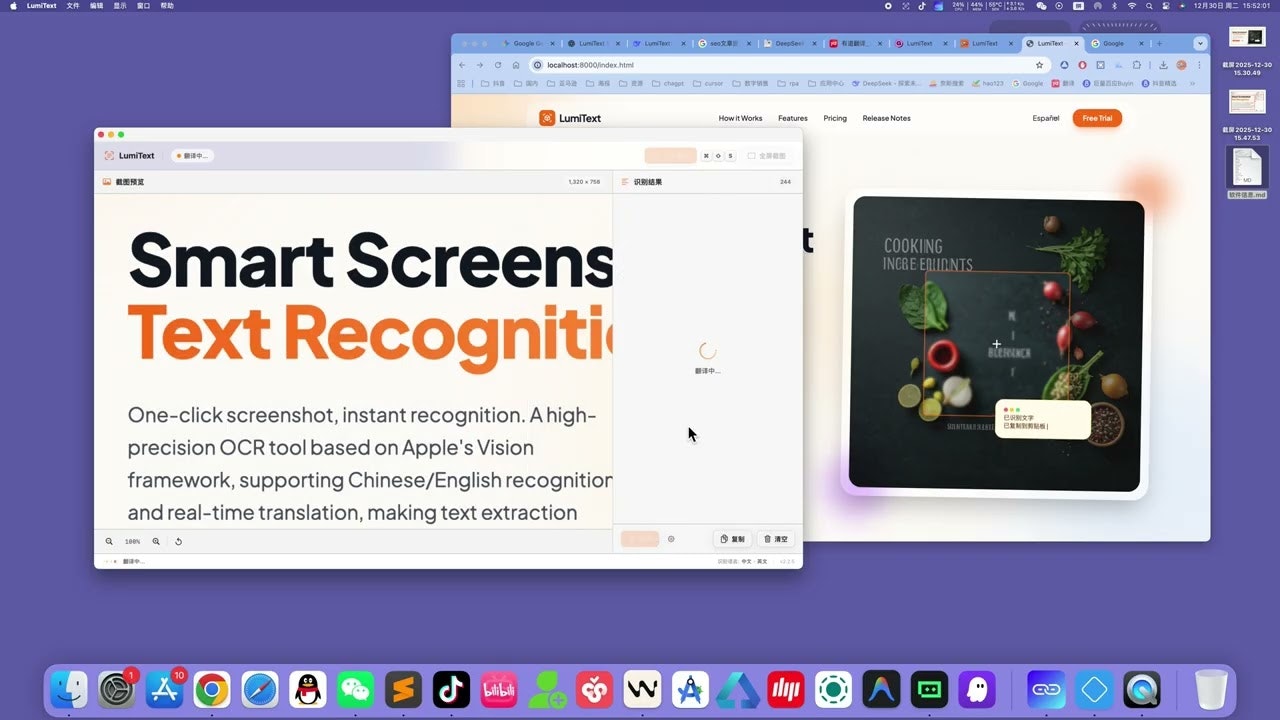The image size is (1280, 720).
Task: Close the active LumiText Chrome tab
Action: point(1077,43)
